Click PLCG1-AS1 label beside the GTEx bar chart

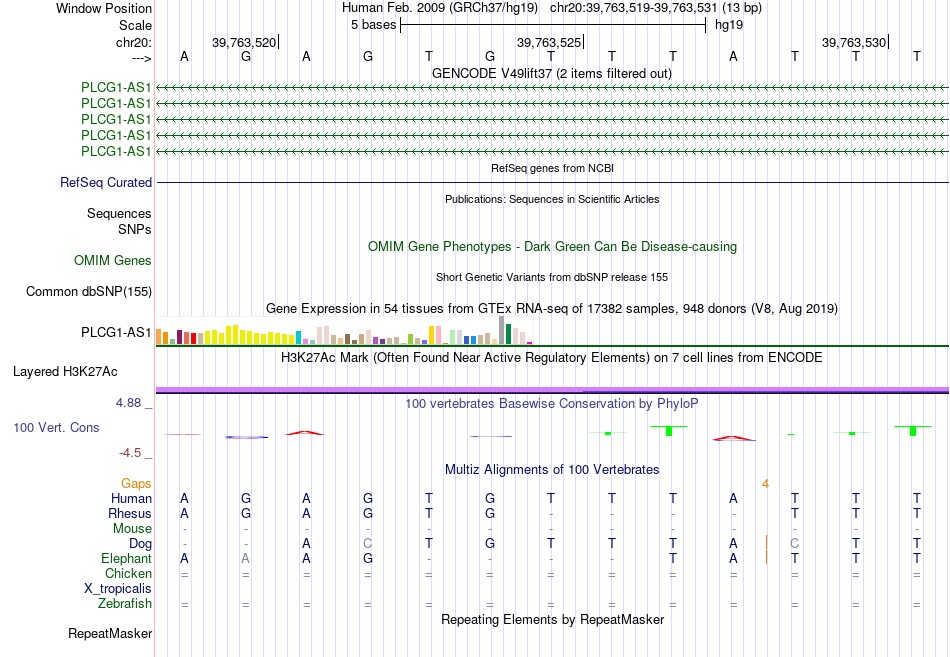(x=116, y=332)
